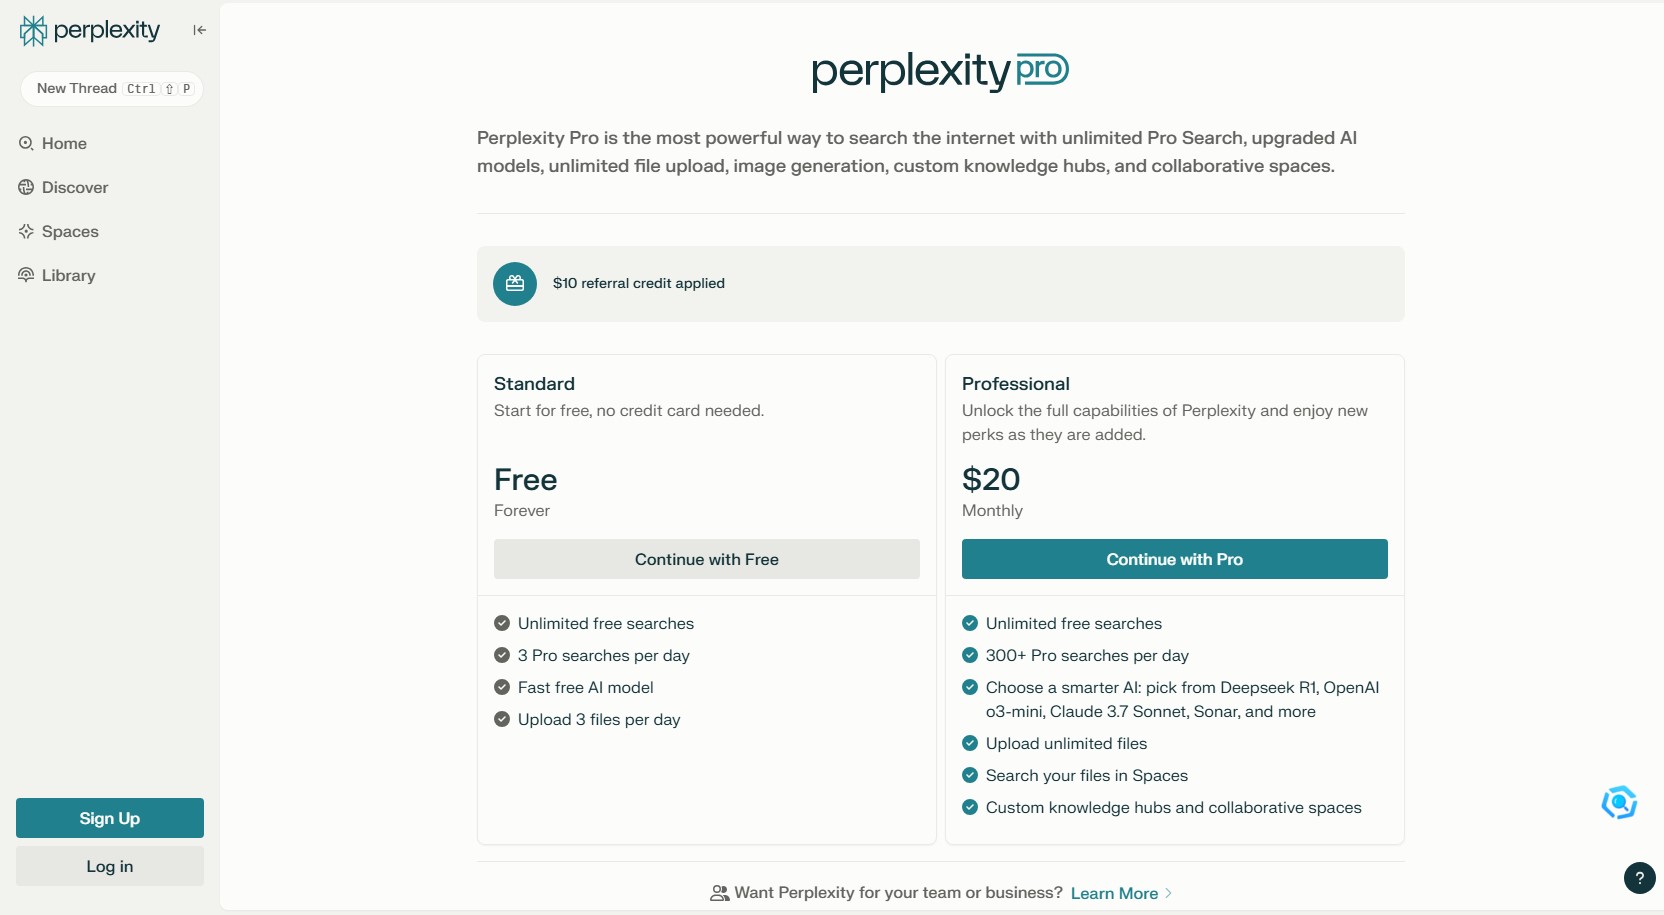Open the help question mark button
1664x915 pixels.
(1639, 878)
